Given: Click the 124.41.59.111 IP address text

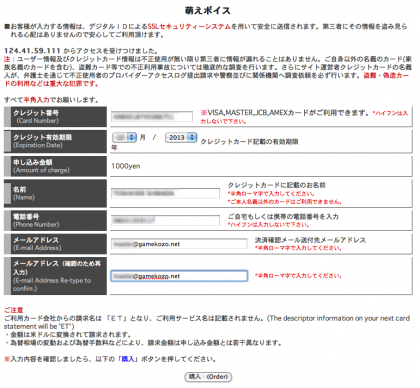Looking at the screenshot, I should pos(32,51).
